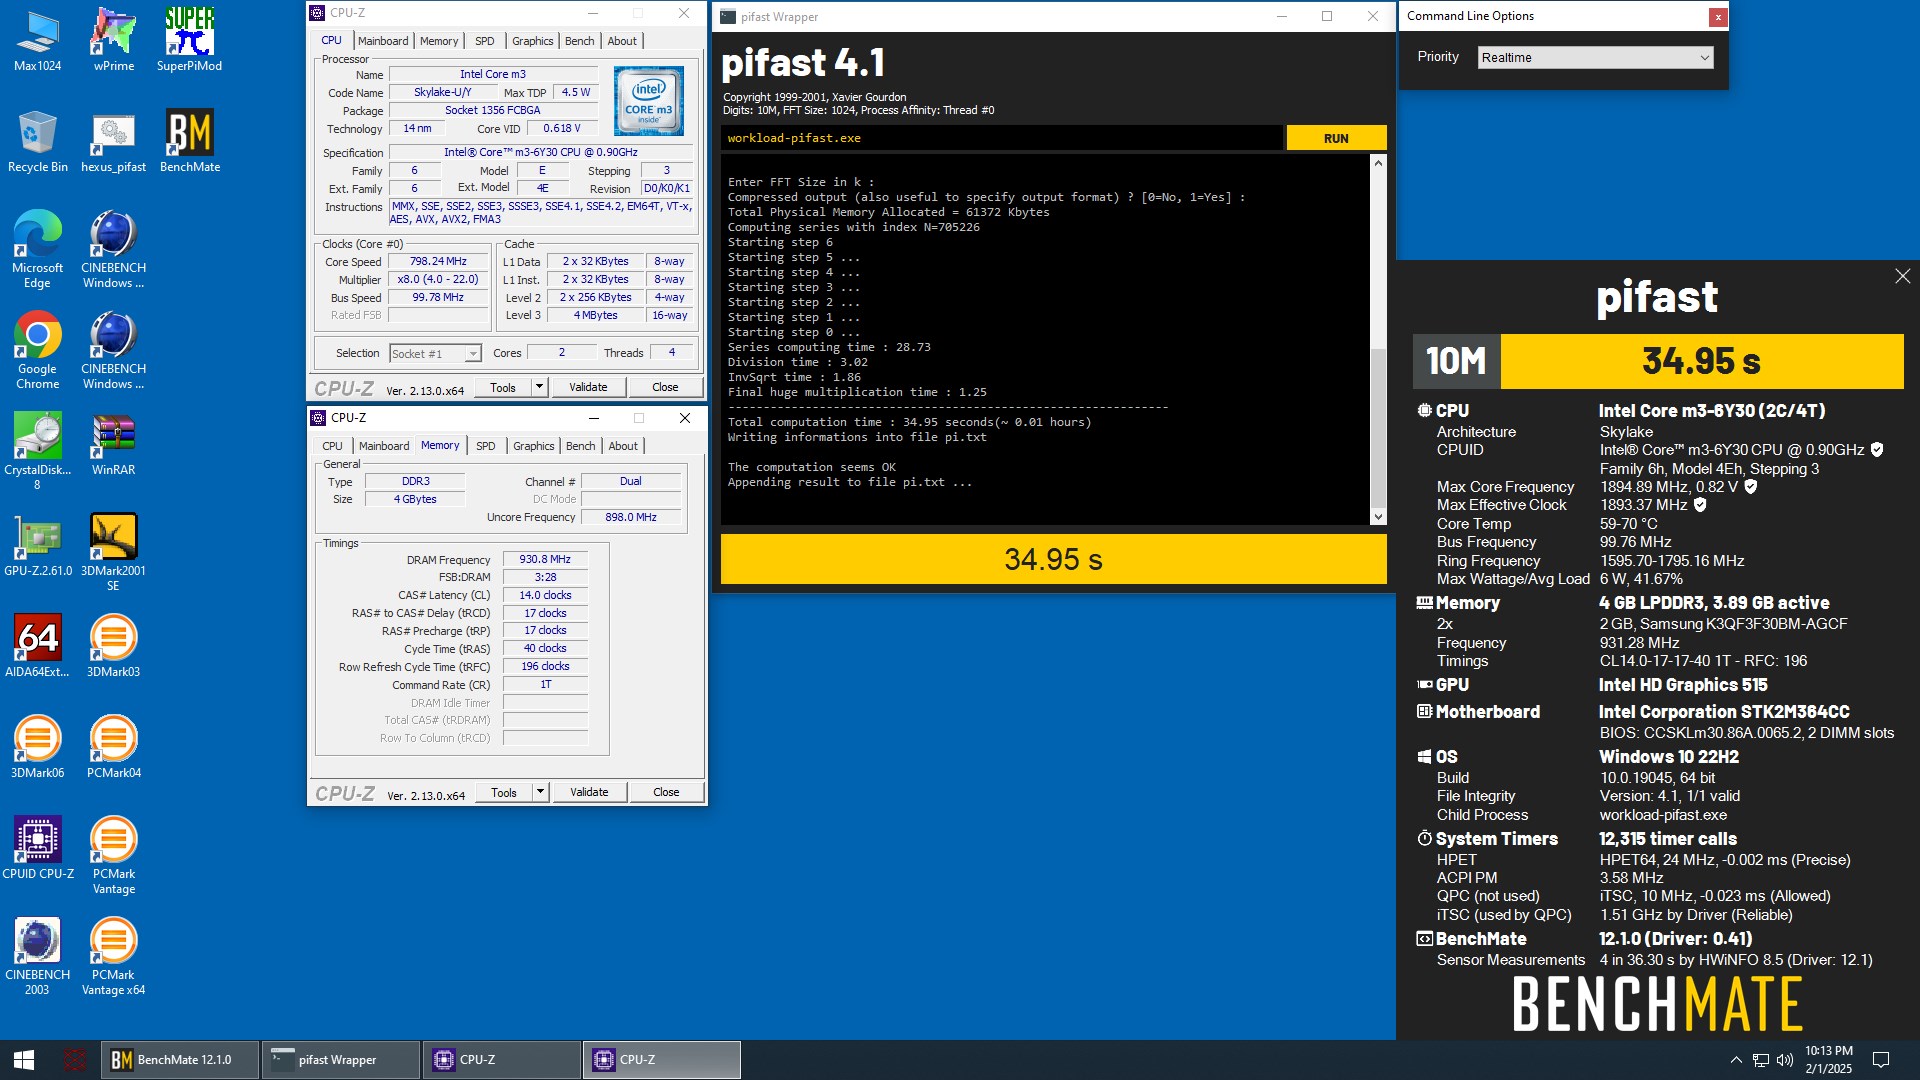The width and height of the screenshot is (1920, 1080).
Task: Click Close button in the upper CPU-Z window
Action: tap(665, 387)
